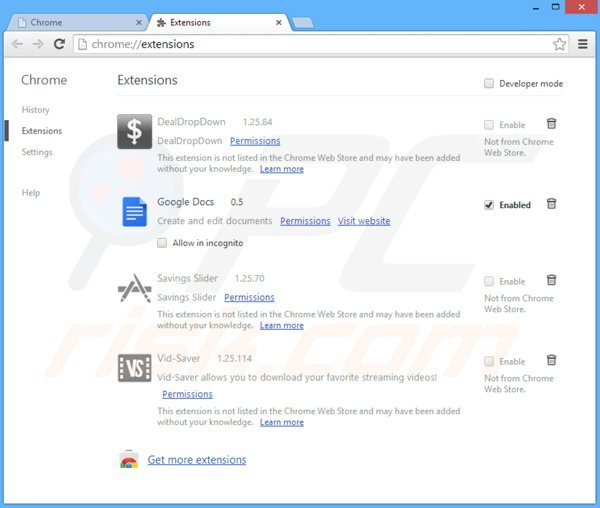Image resolution: width=600 pixels, height=508 pixels.
Task: Remove Savings Slider using its trash icon
Action: tap(551, 280)
